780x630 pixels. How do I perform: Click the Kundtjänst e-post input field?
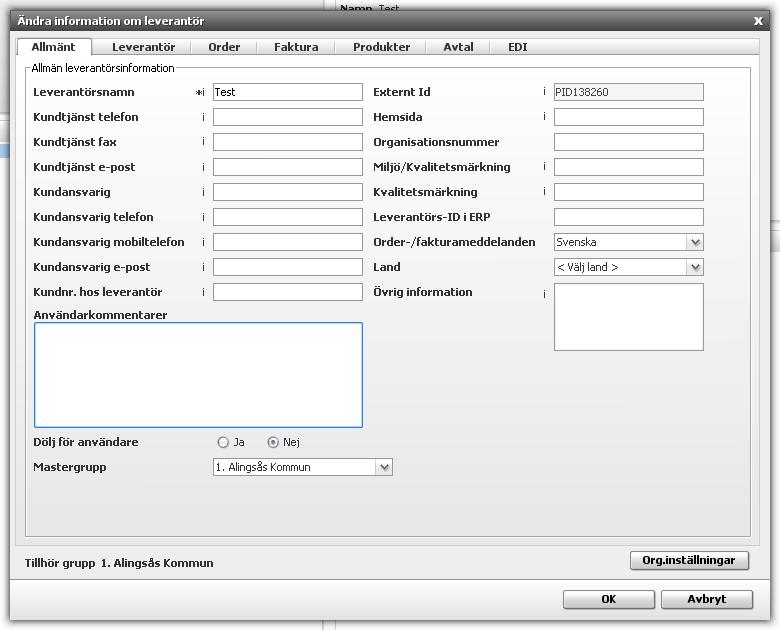pos(288,167)
